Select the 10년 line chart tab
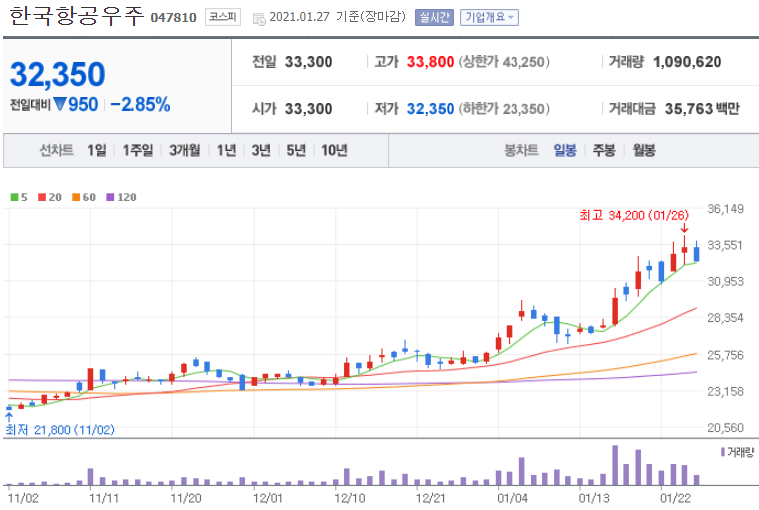The height and width of the screenshot is (510, 759). (334, 150)
